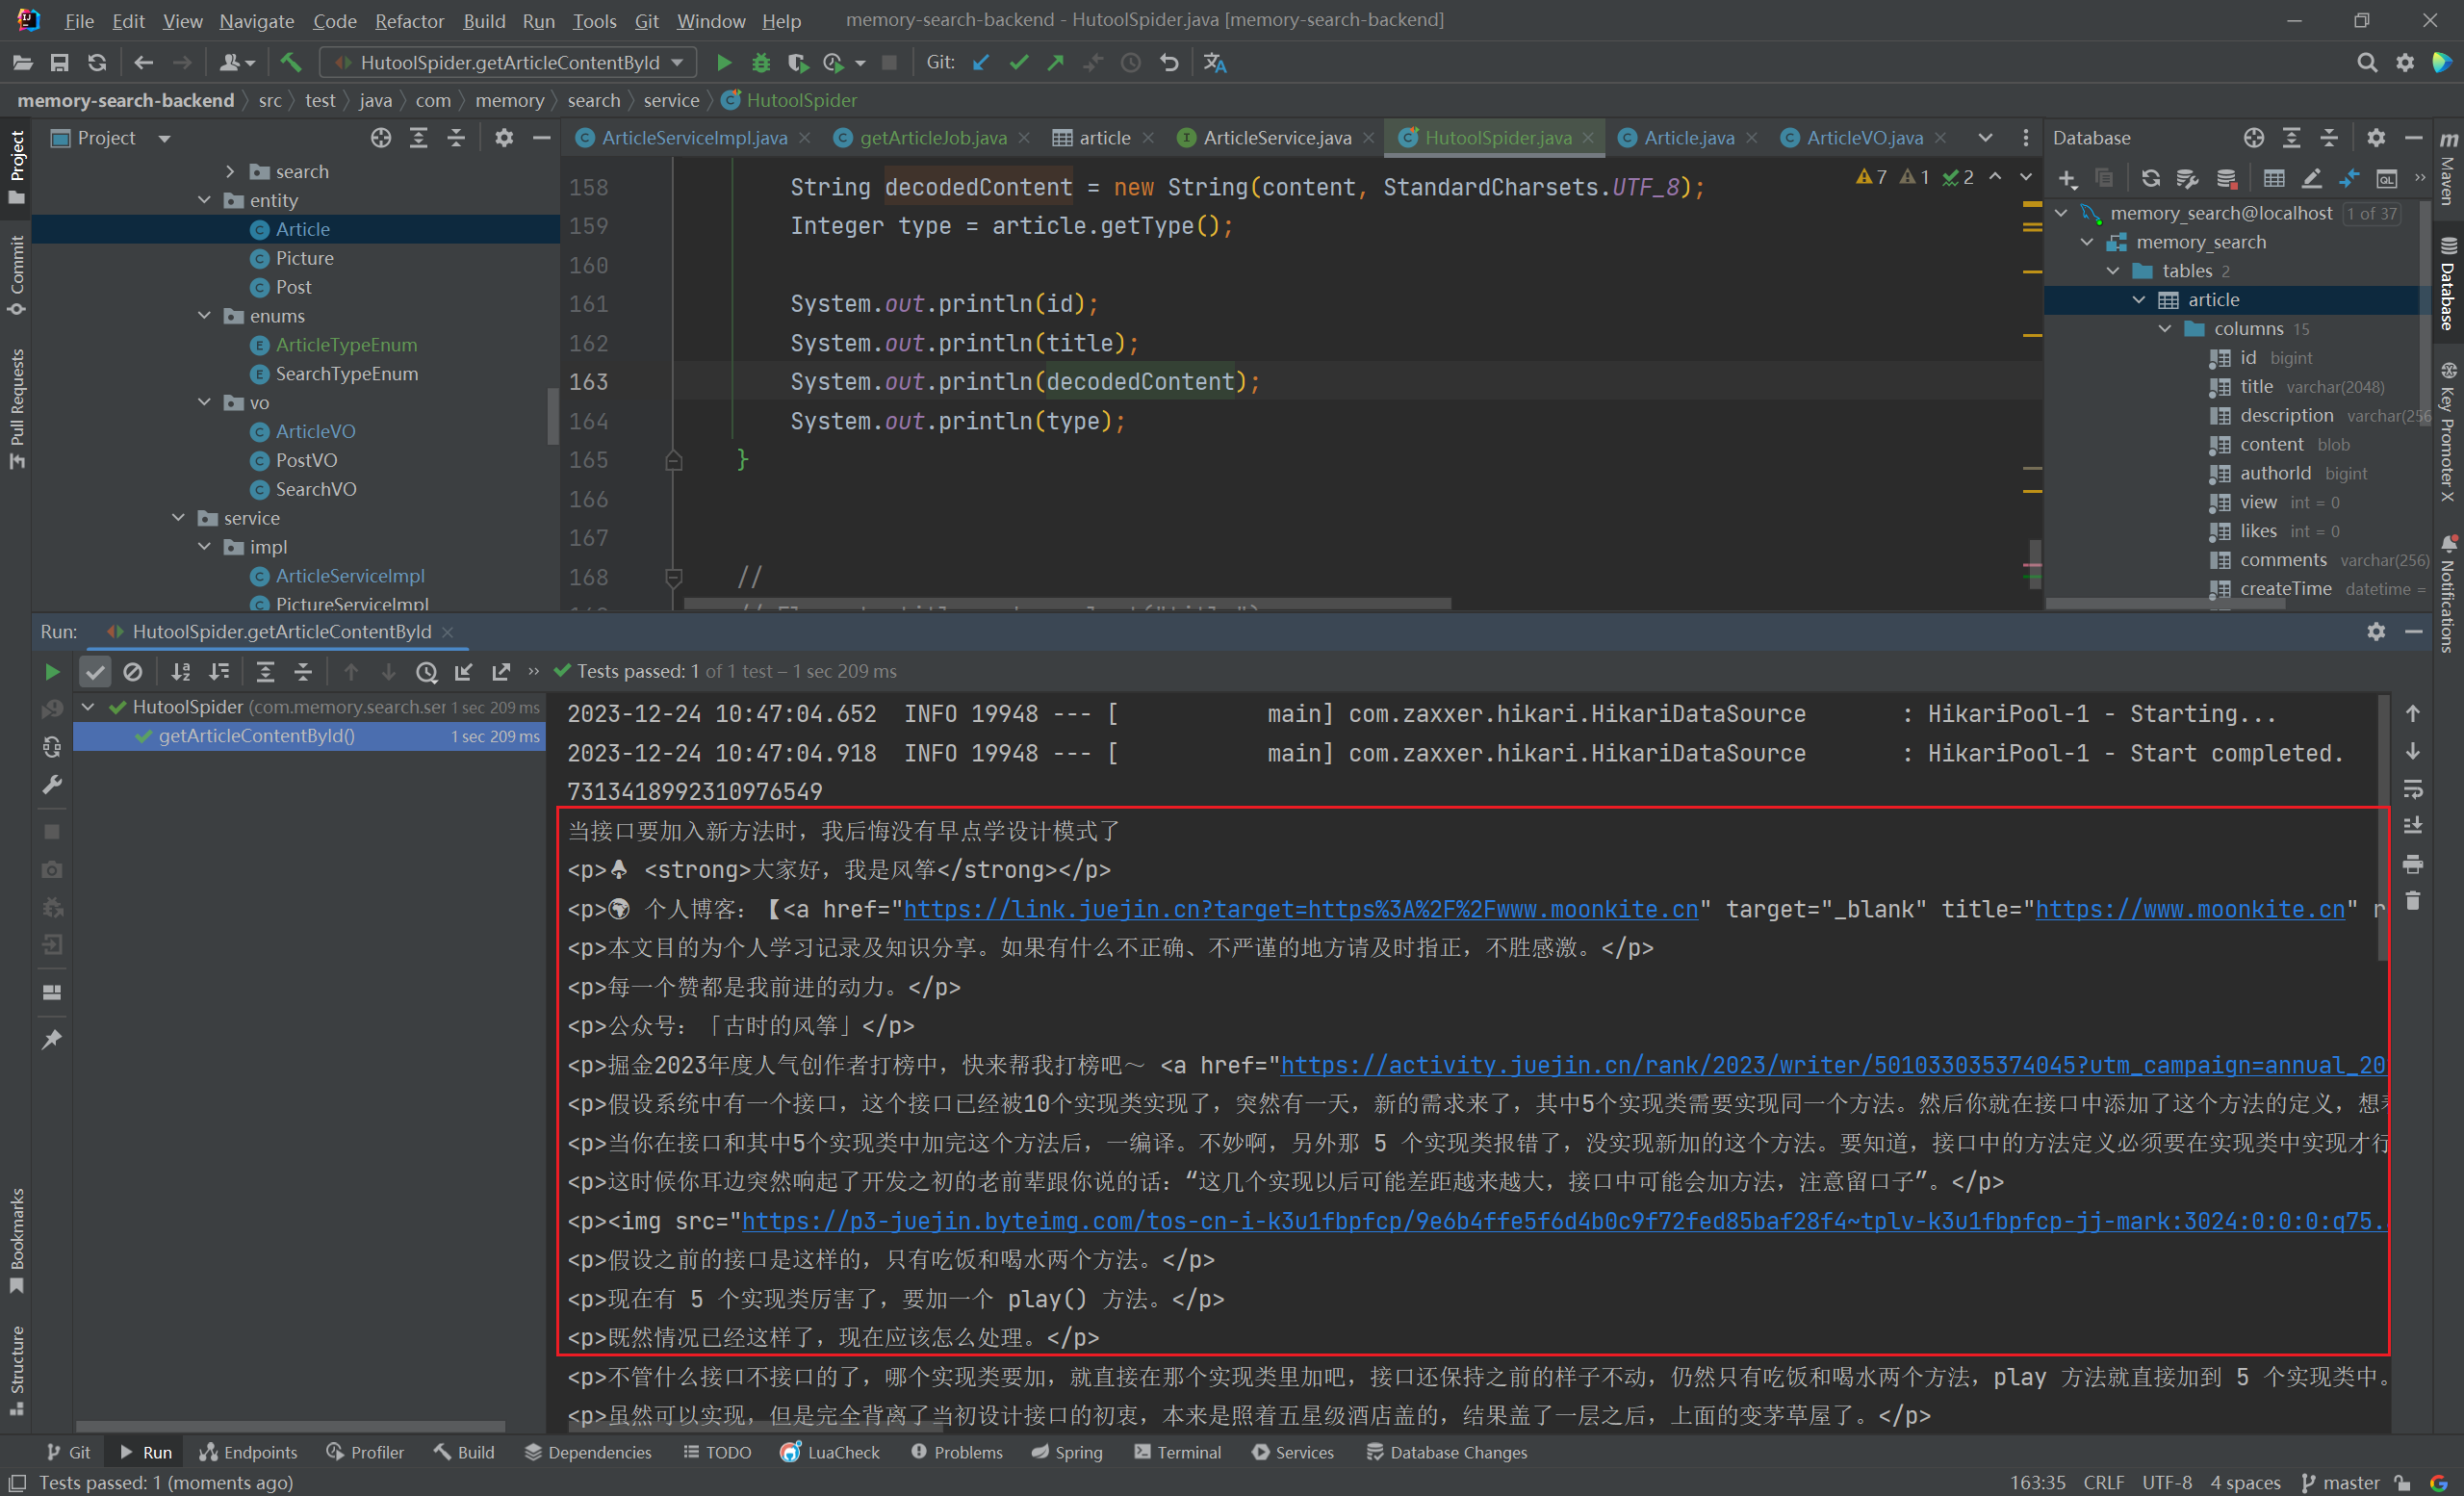The height and width of the screenshot is (1496, 2464).
Task: Start debugging with the bug icon
Action: click(x=761, y=63)
